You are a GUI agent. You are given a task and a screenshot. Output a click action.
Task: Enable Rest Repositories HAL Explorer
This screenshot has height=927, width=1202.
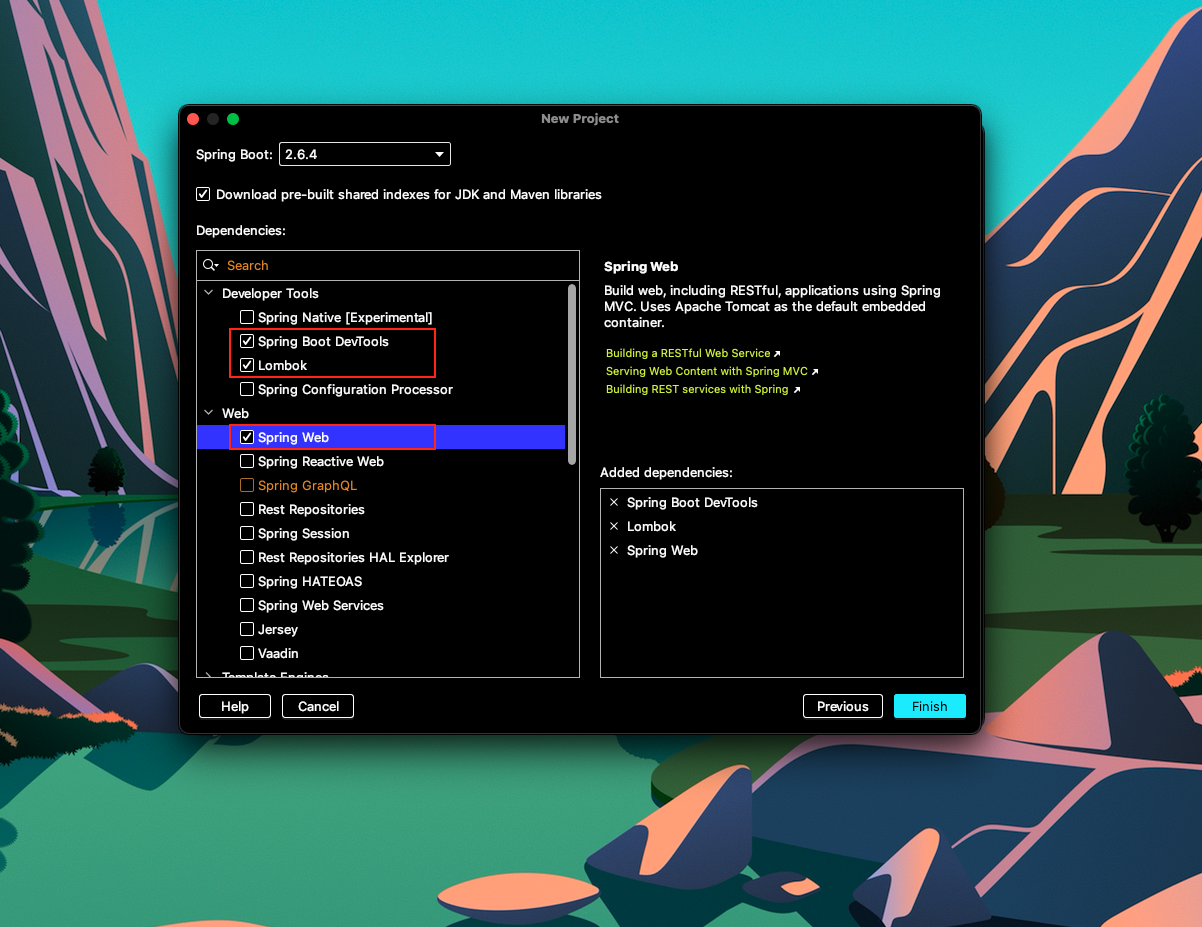point(247,557)
